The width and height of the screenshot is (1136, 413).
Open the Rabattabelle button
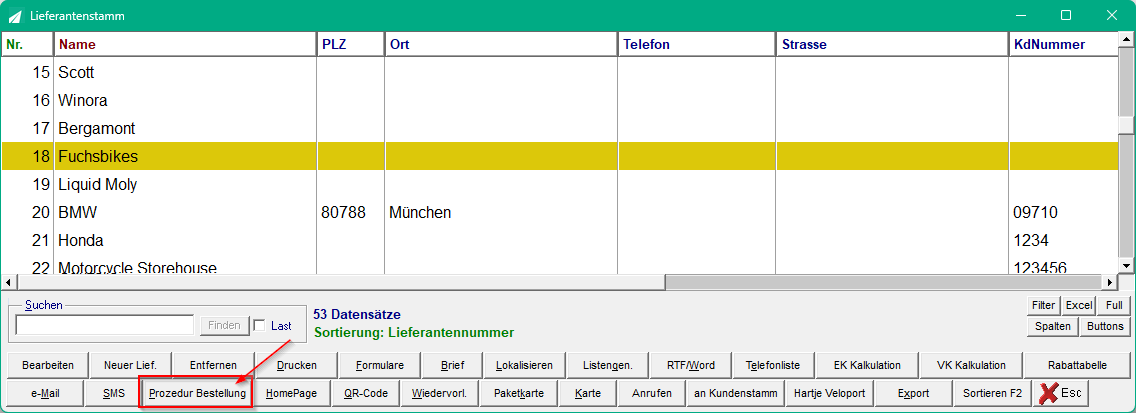(x=1077, y=365)
